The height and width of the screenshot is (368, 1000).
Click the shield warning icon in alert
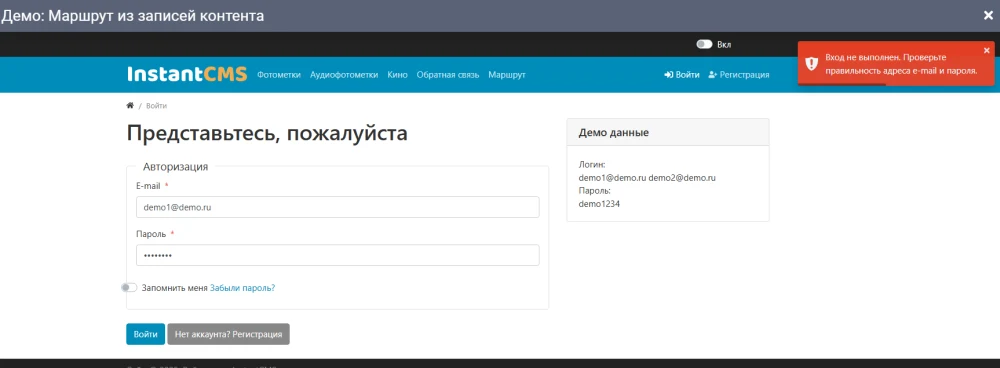pos(811,63)
